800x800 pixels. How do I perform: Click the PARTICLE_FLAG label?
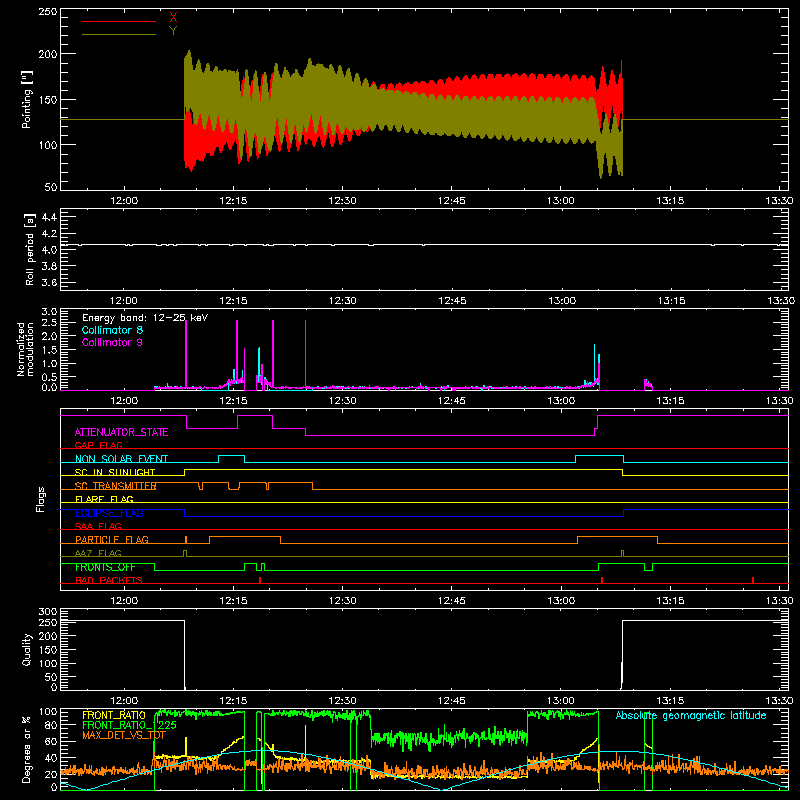pos(112,539)
